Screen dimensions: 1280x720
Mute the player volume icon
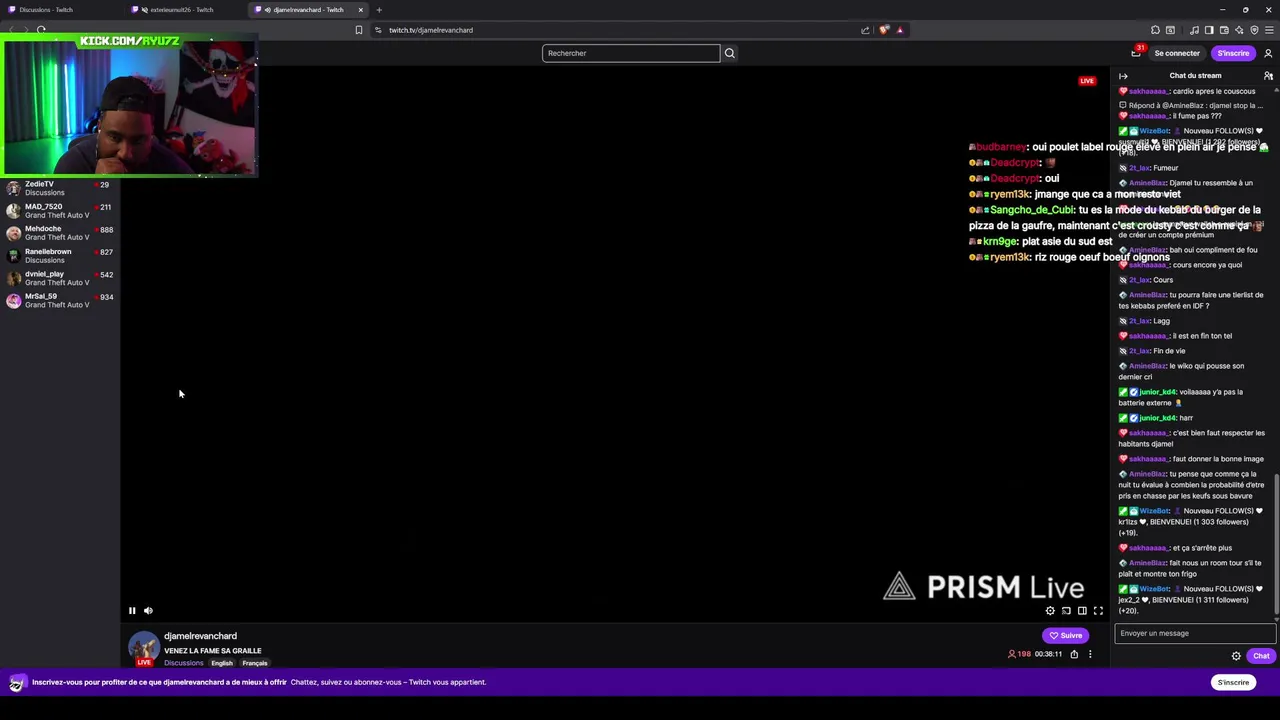pos(148,610)
